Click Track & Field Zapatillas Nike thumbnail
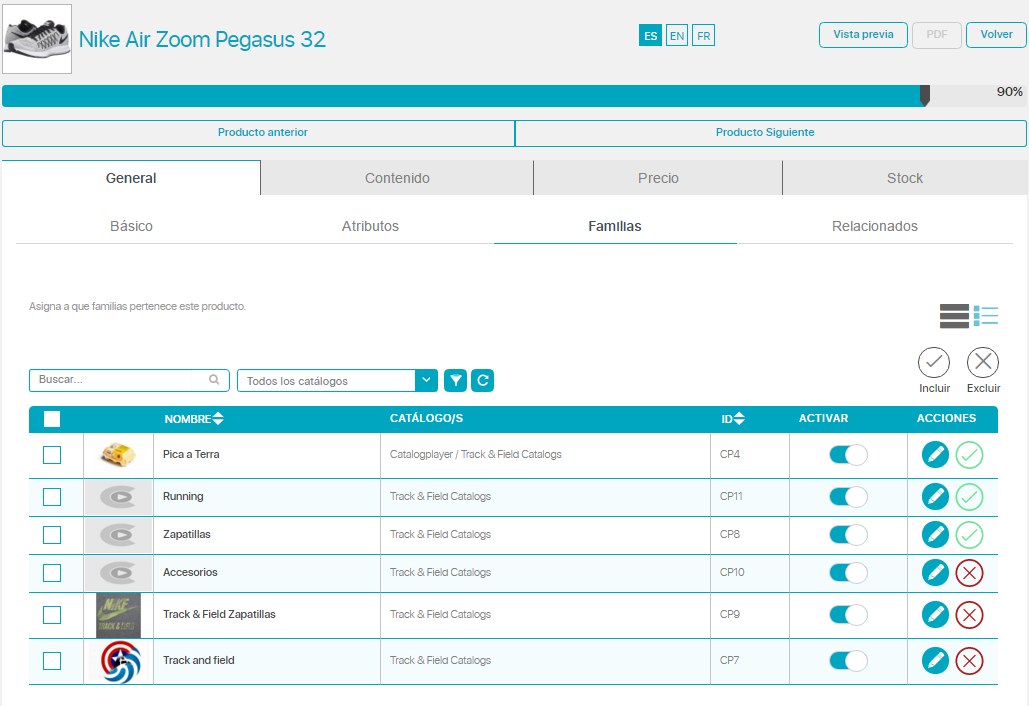The height and width of the screenshot is (706, 1029). pos(119,615)
